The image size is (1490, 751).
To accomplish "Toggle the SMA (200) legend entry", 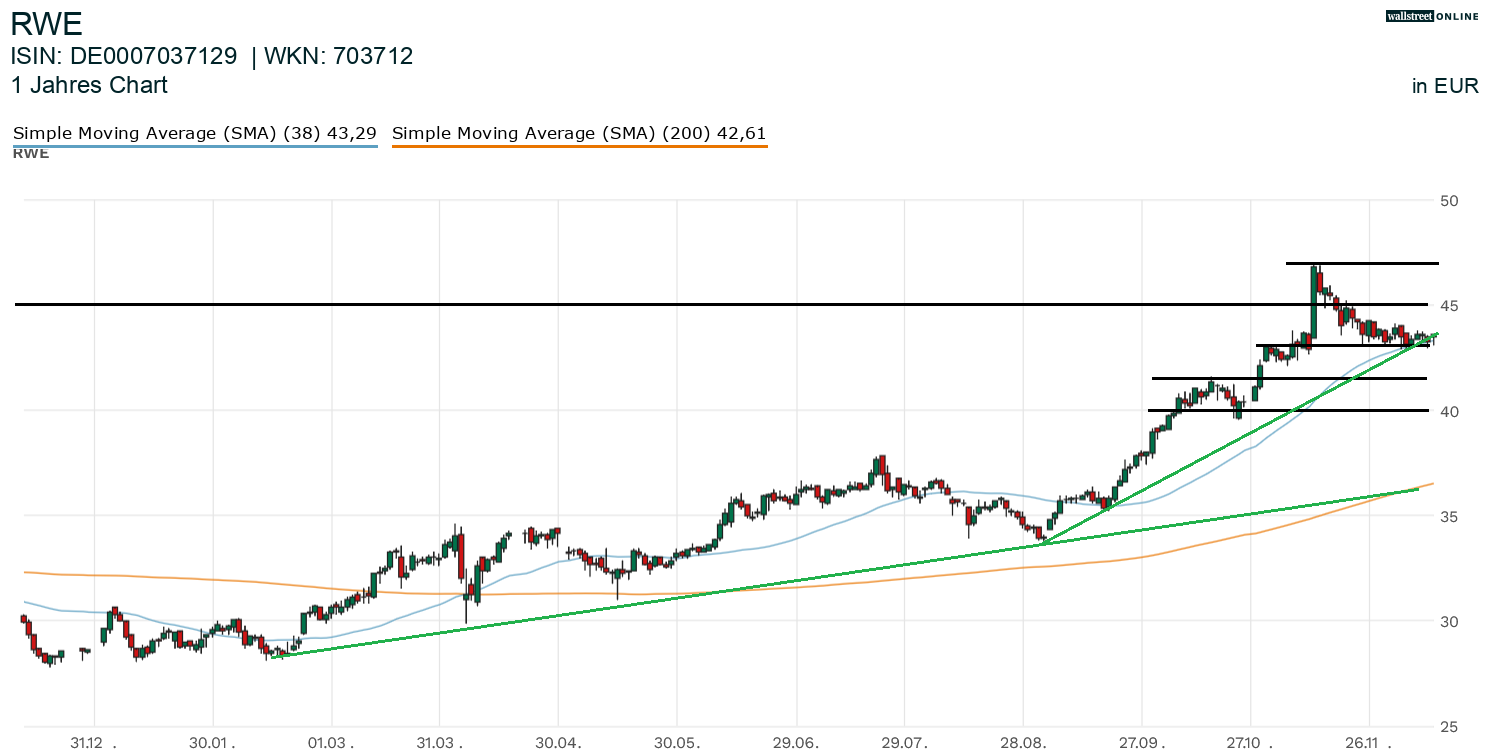I will (x=579, y=133).
